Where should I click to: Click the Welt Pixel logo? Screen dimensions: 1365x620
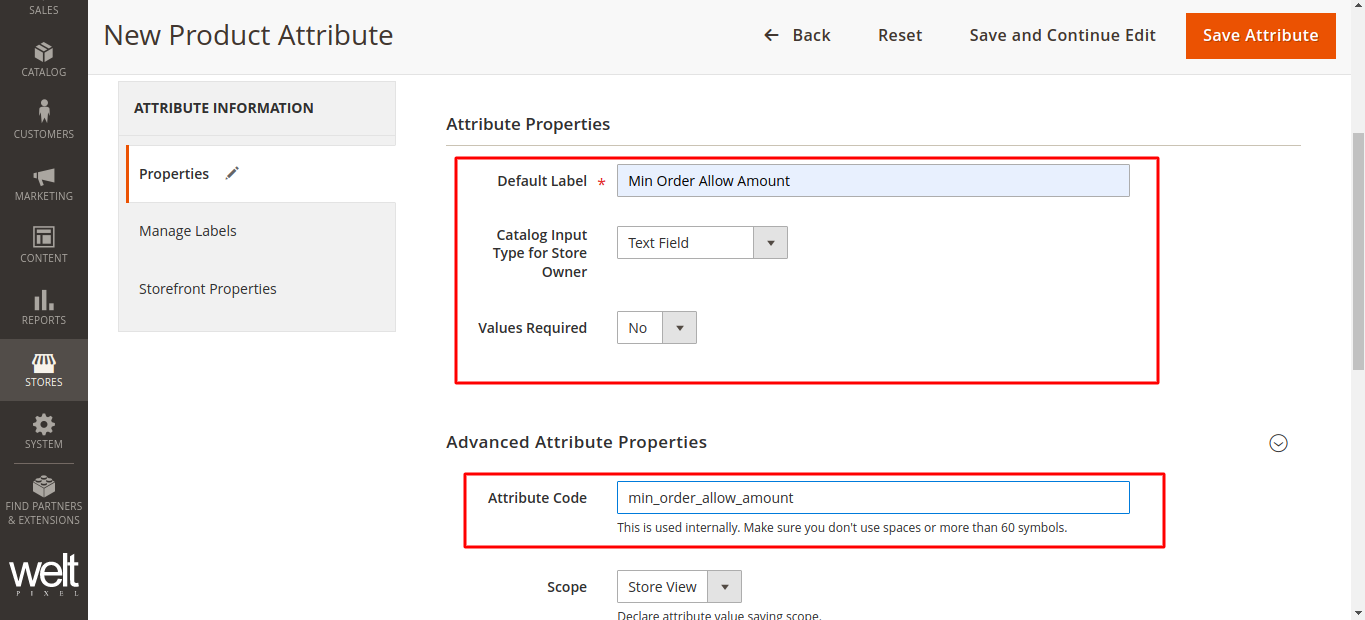pyautogui.click(x=43, y=576)
